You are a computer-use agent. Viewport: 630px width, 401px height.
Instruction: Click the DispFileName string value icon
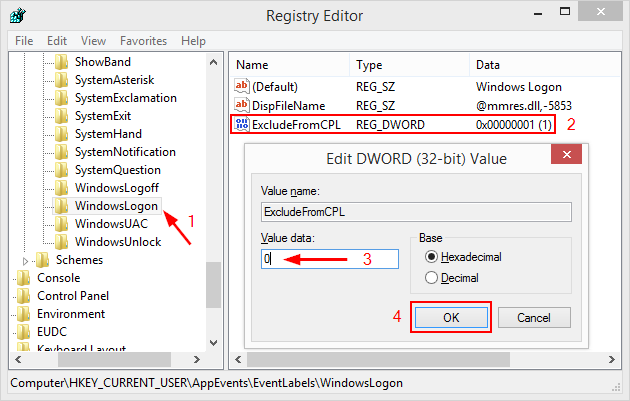(x=241, y=106)
